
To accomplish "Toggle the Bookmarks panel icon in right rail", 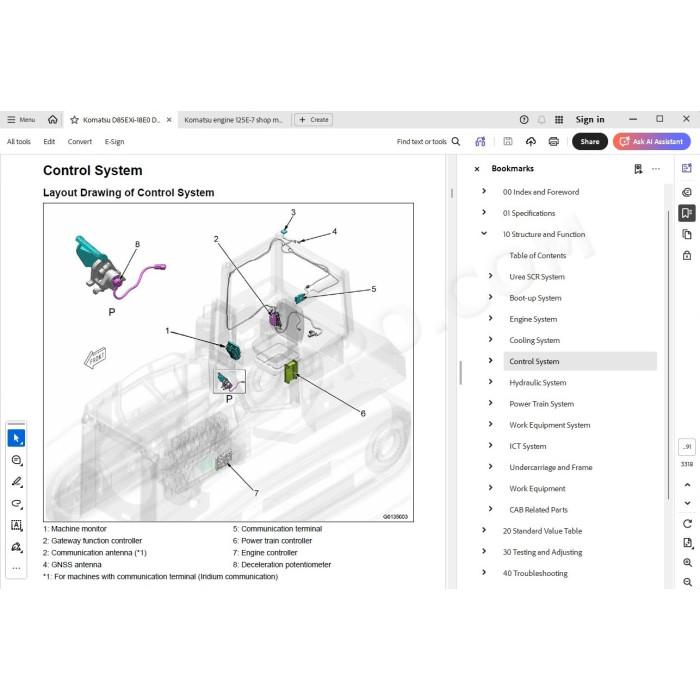I will coord(687,213).
